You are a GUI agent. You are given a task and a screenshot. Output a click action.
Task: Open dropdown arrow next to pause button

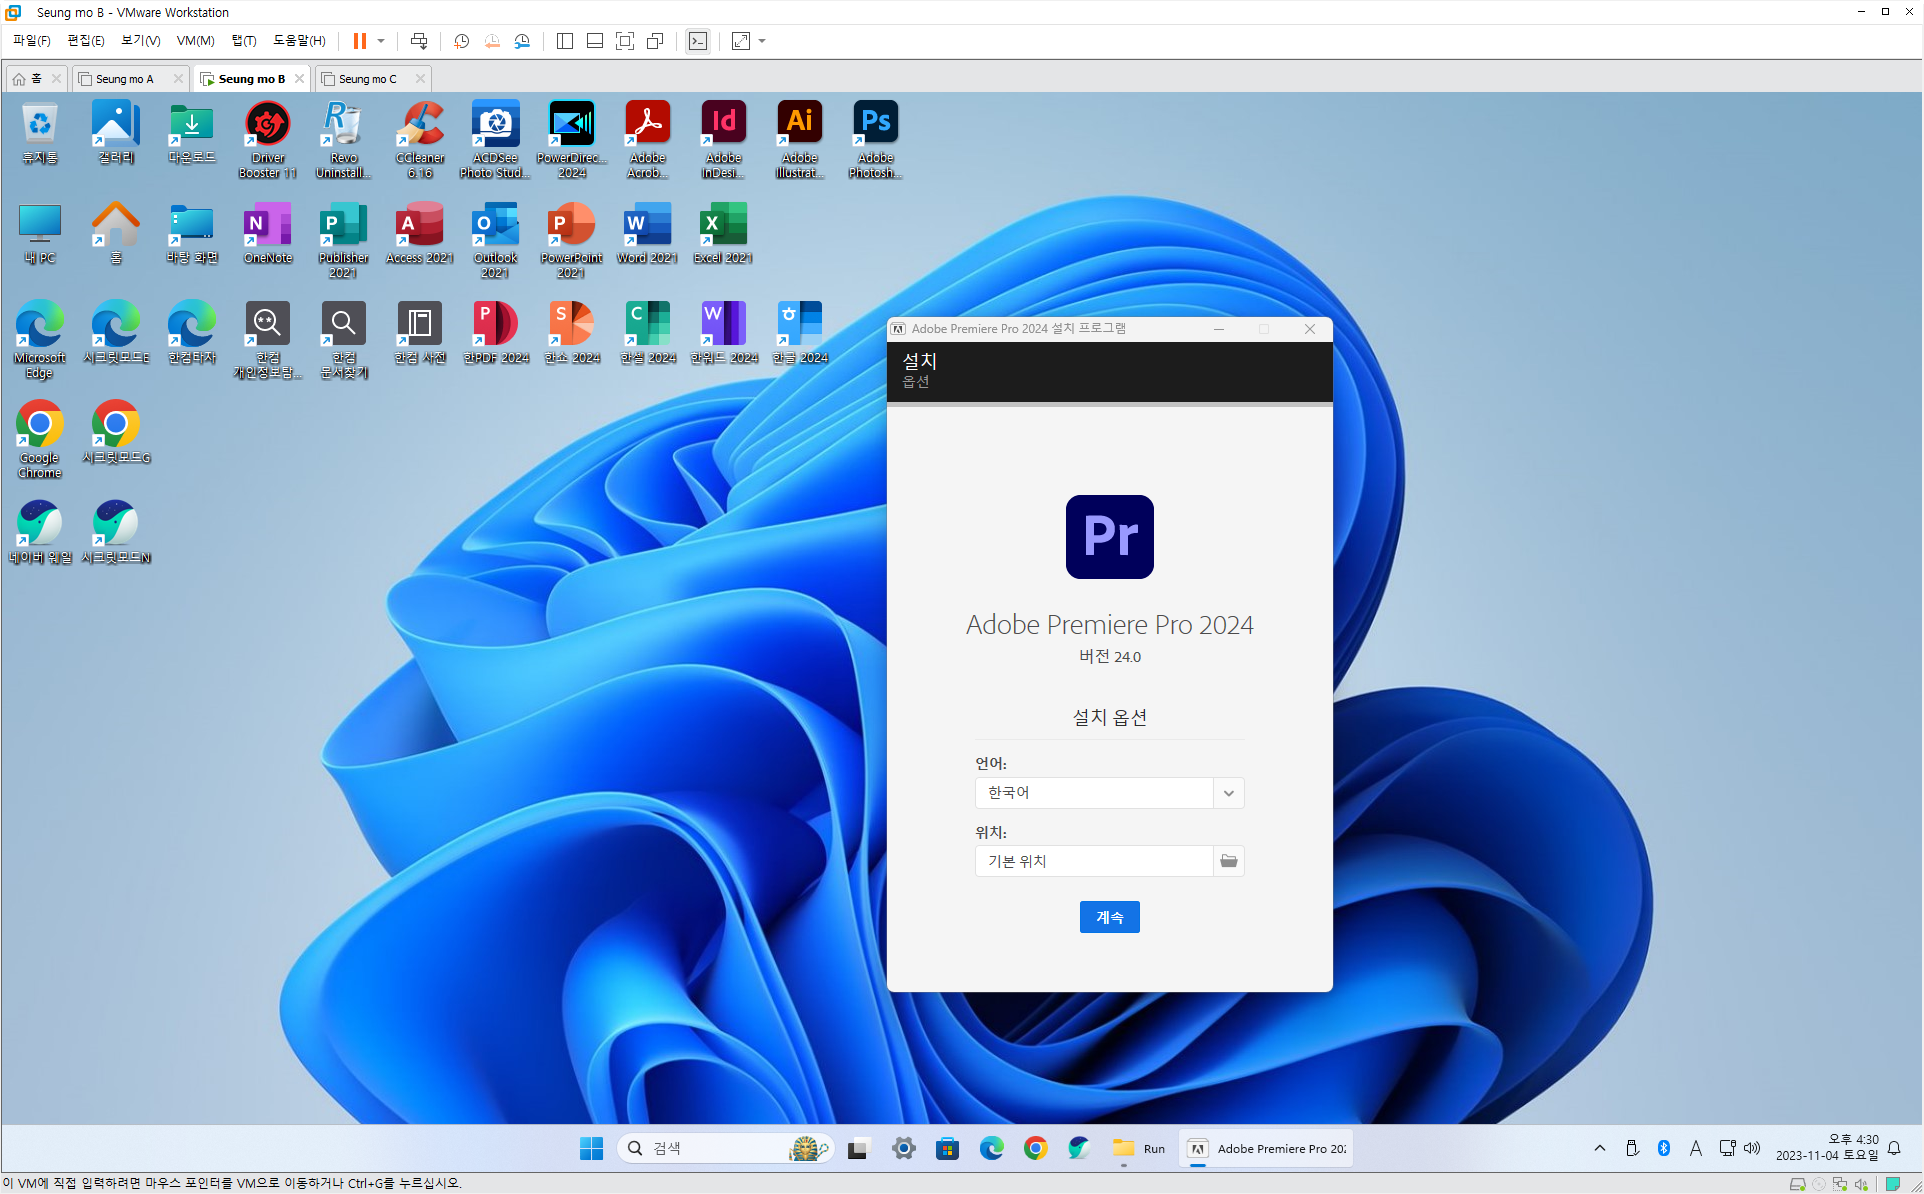381,41
